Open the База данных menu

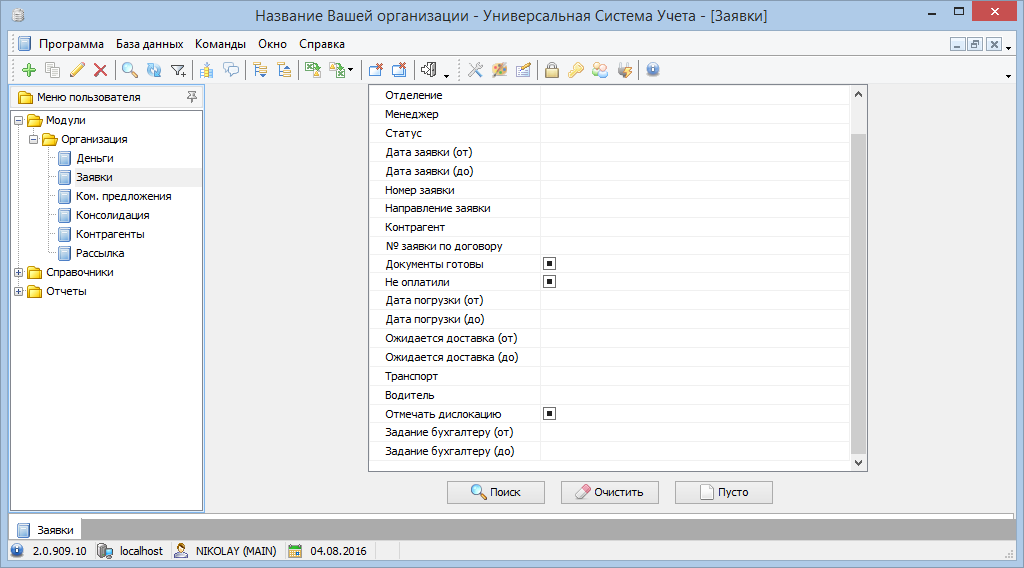(149, 44)
